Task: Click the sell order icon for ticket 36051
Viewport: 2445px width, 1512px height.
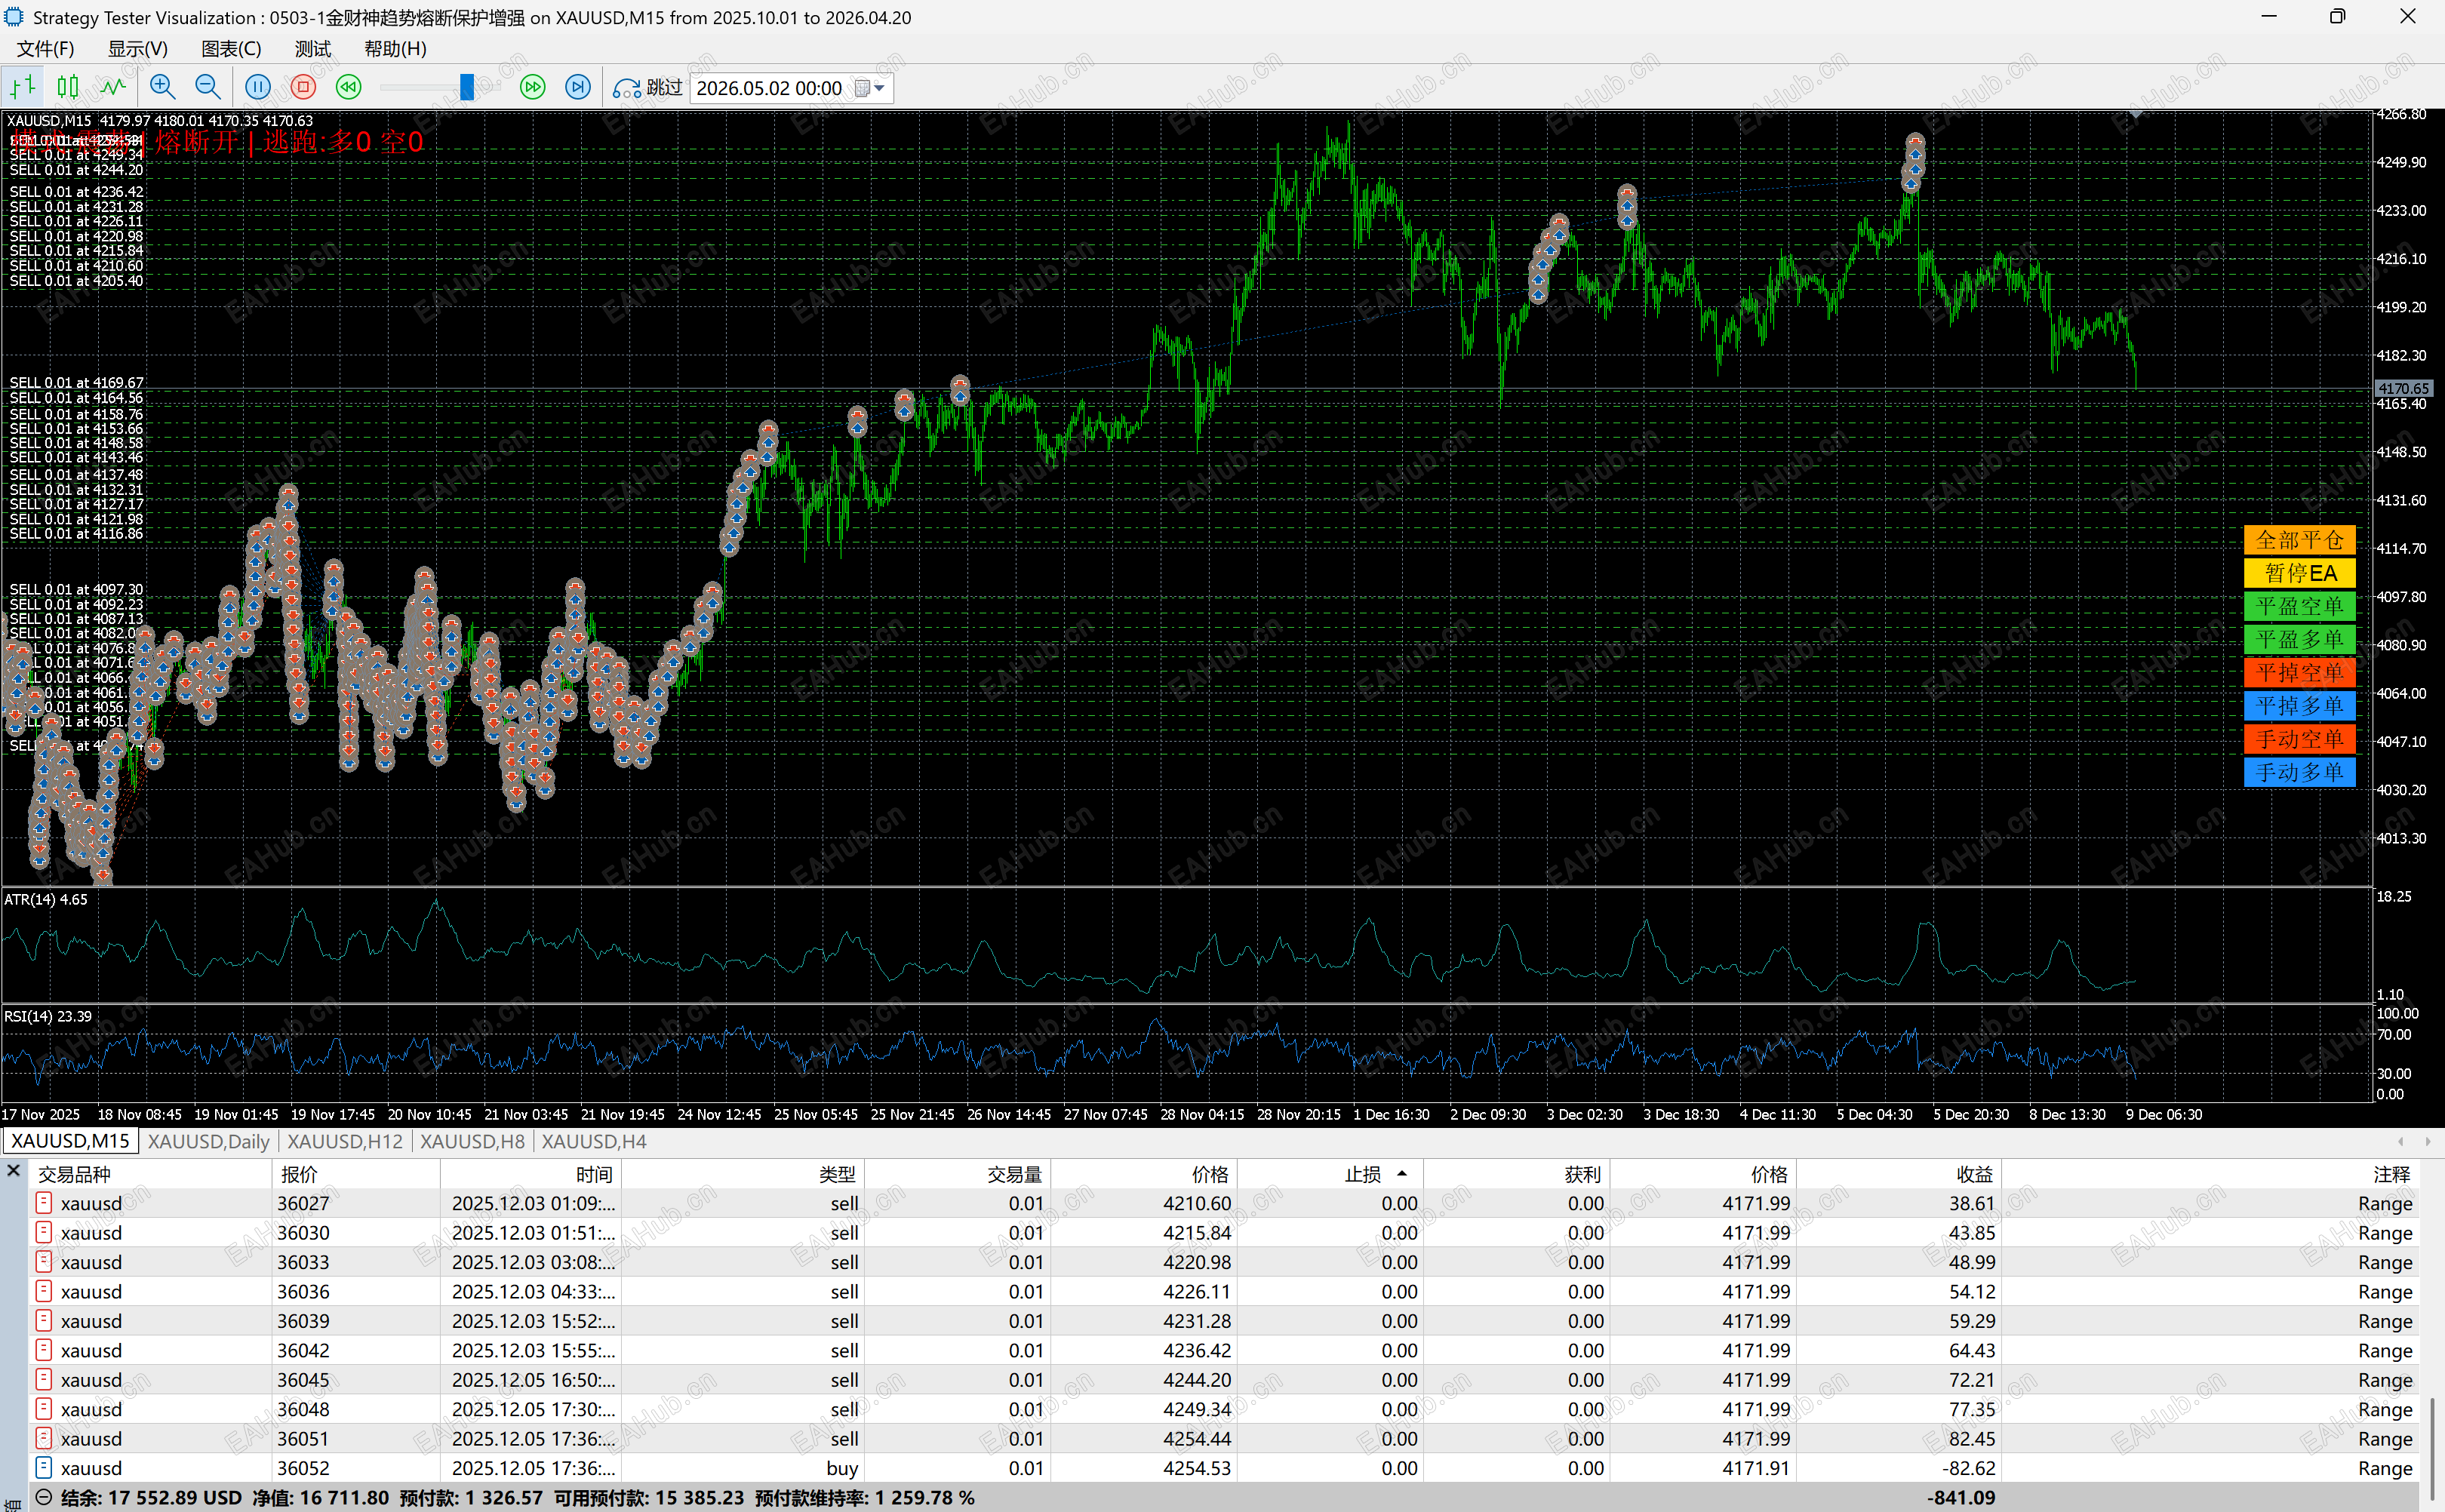Action: point(44,1438)
